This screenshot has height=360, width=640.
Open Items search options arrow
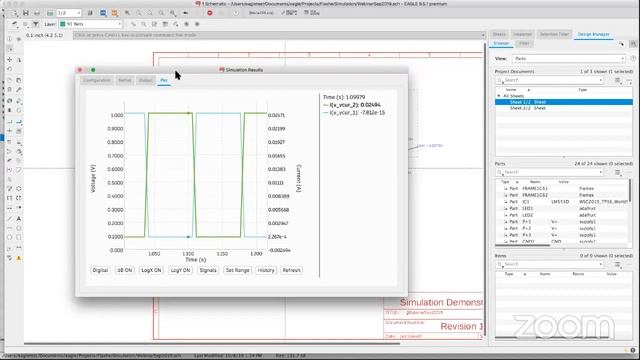pos(600,265)
